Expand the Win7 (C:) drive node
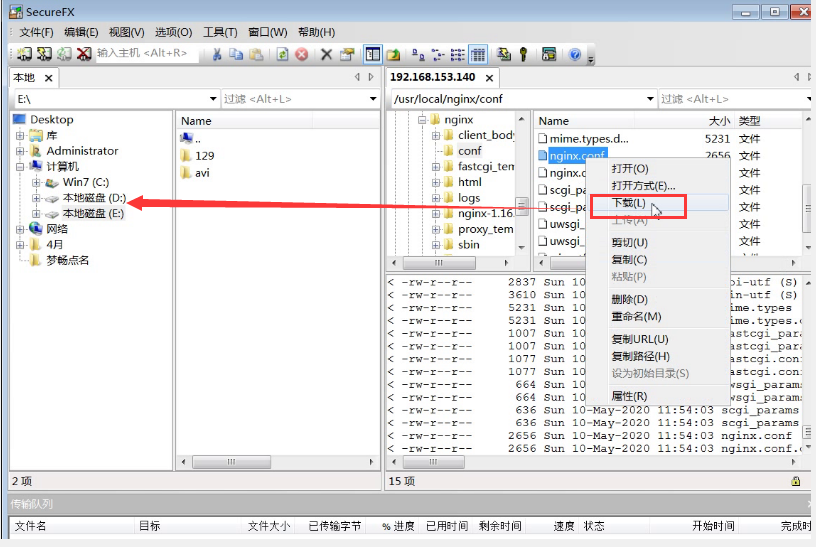The height and width of the screenshot is (547, 816). click(x=36, y=183)
